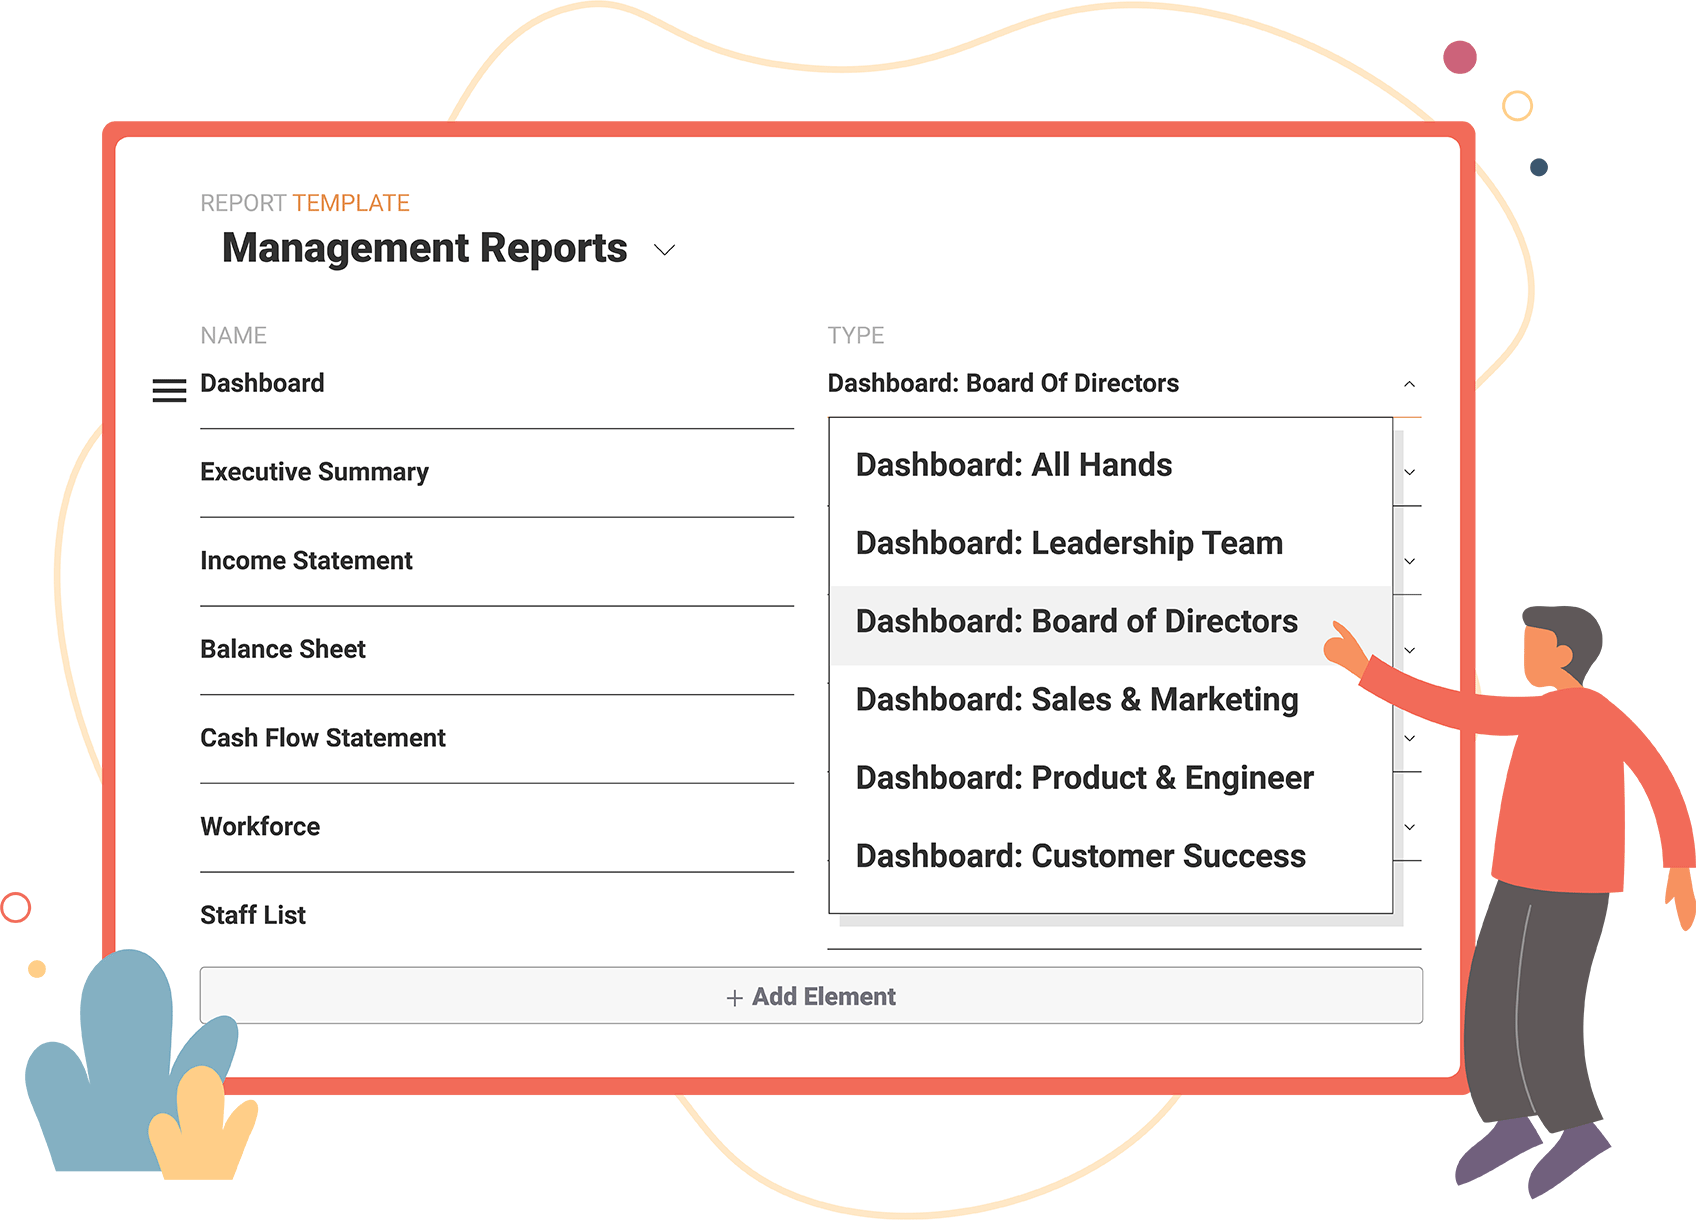Image resolution: width=1696 pixels, height=1220 pixels.
Task: Expand the Workforce type chevron
Action: point(1409,827)
